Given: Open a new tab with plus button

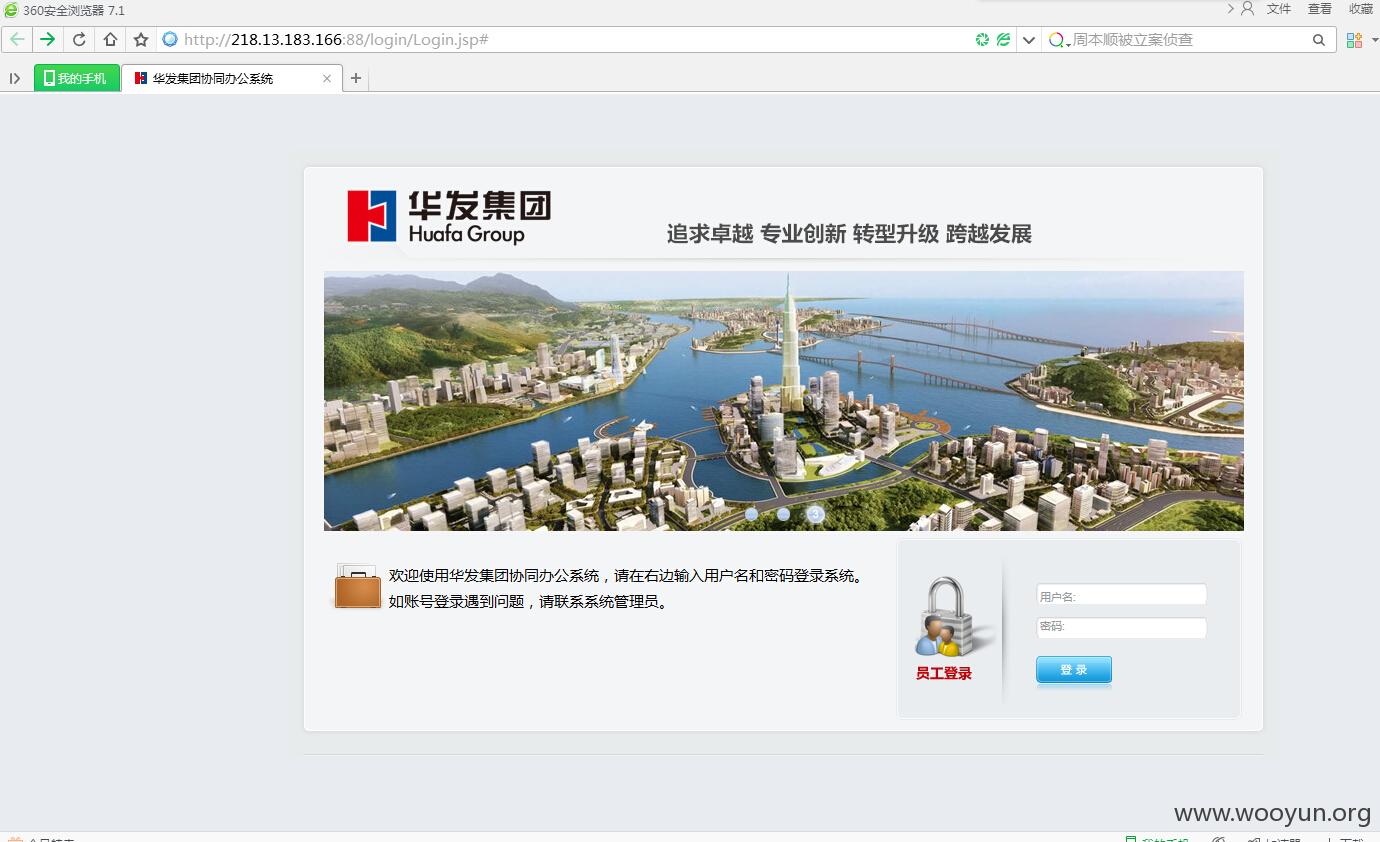Looking at the screenshot, I should click(356, 78).
